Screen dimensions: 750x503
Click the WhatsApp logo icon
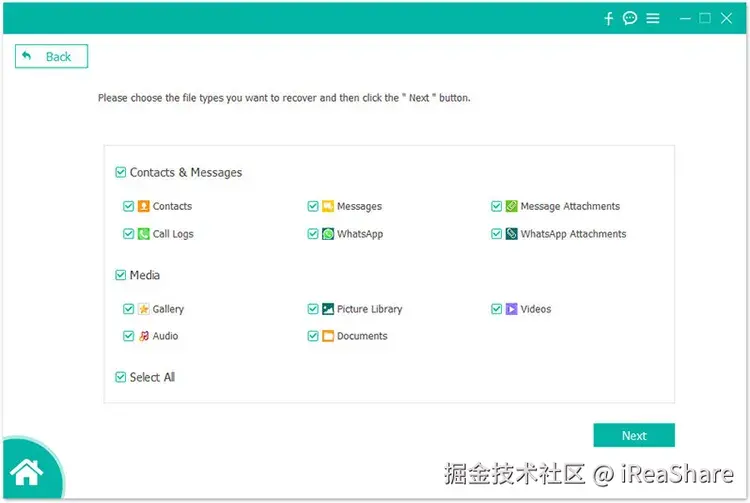pyautogui.click(x=328, y=234)
